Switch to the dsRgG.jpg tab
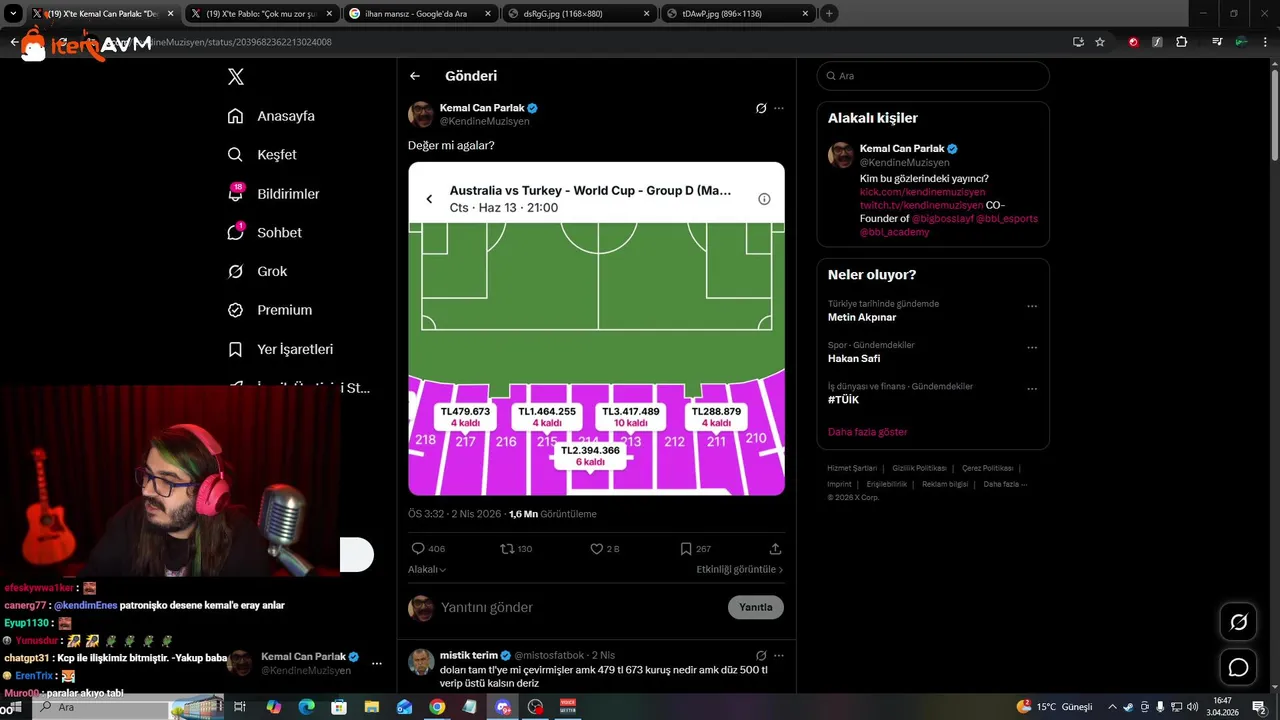The height and width of the screenshot is (720, 1280). click(579, 14)
